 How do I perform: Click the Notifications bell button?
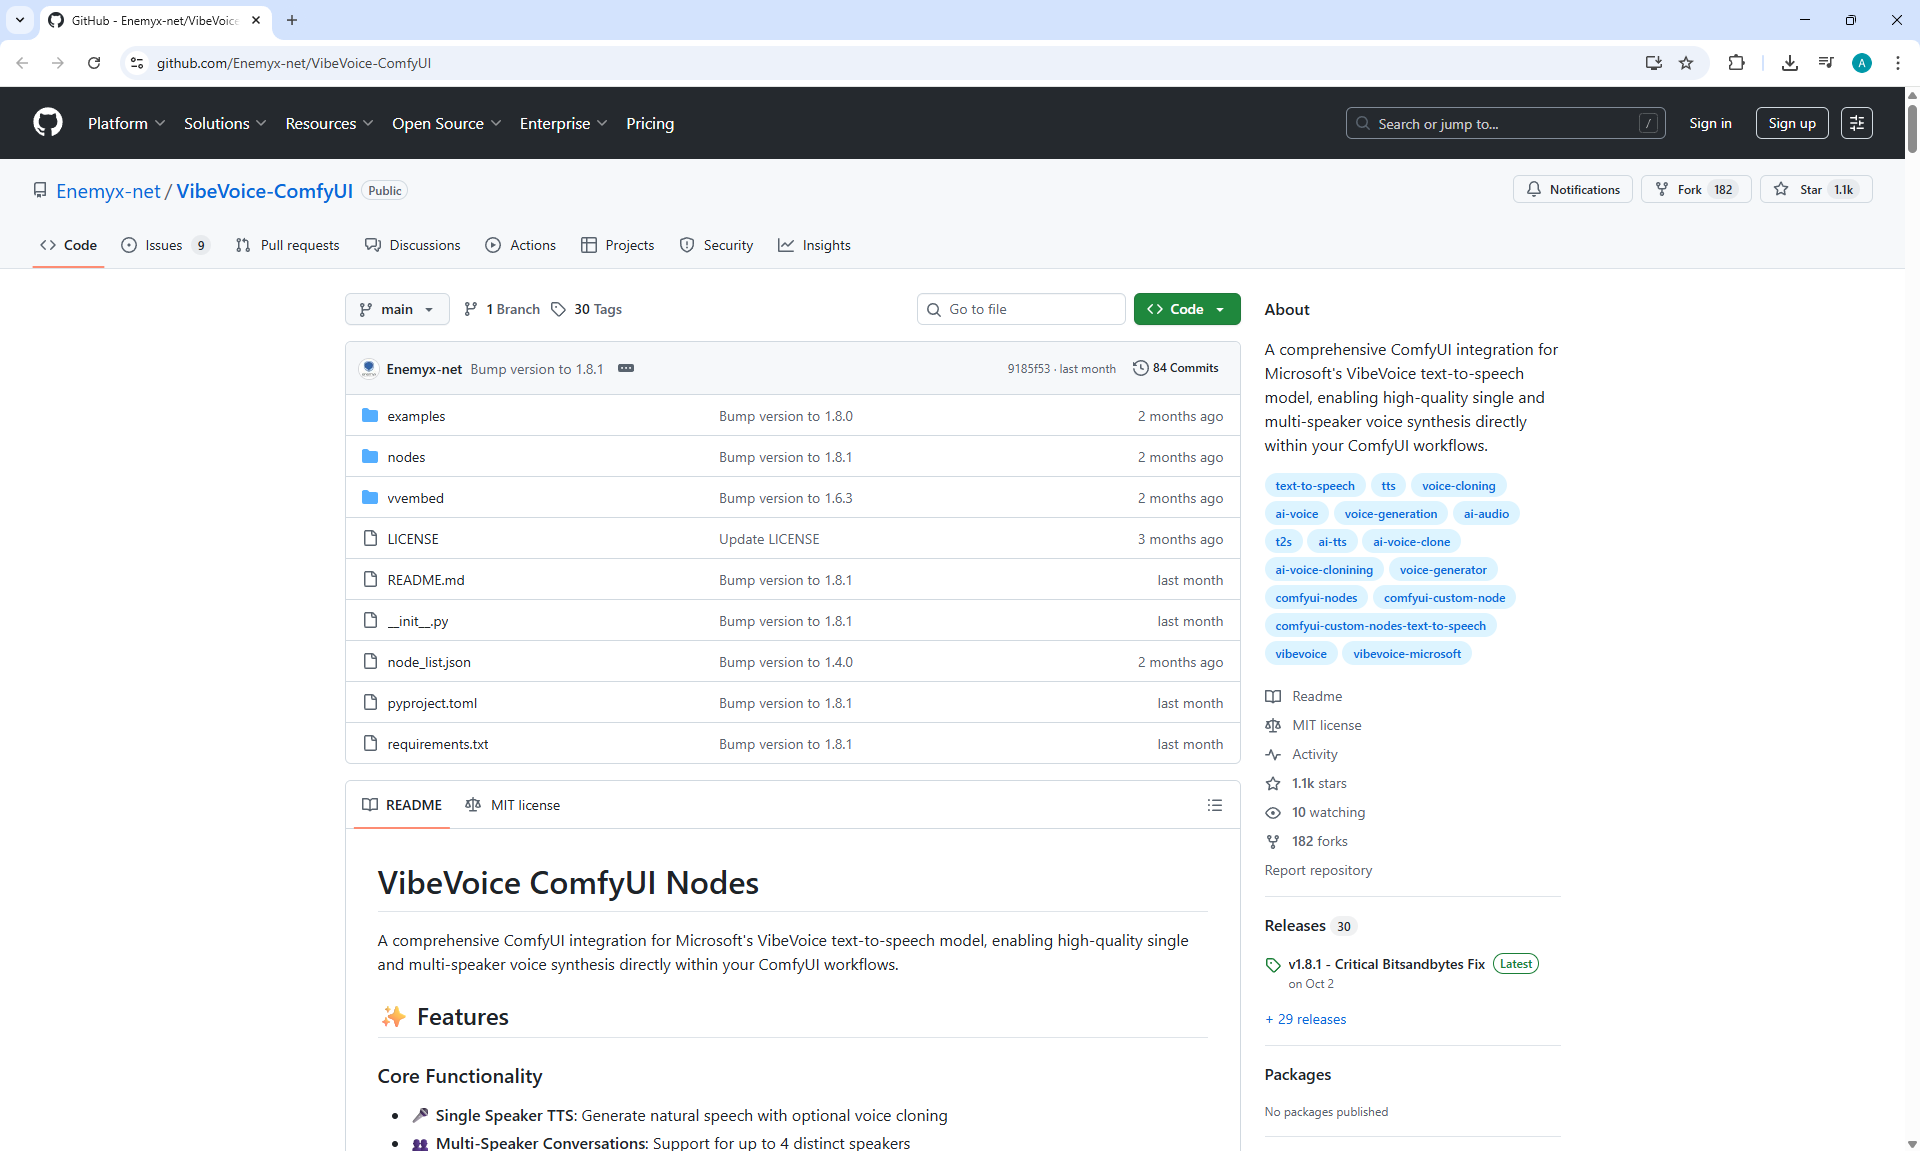coord(1572,190)
